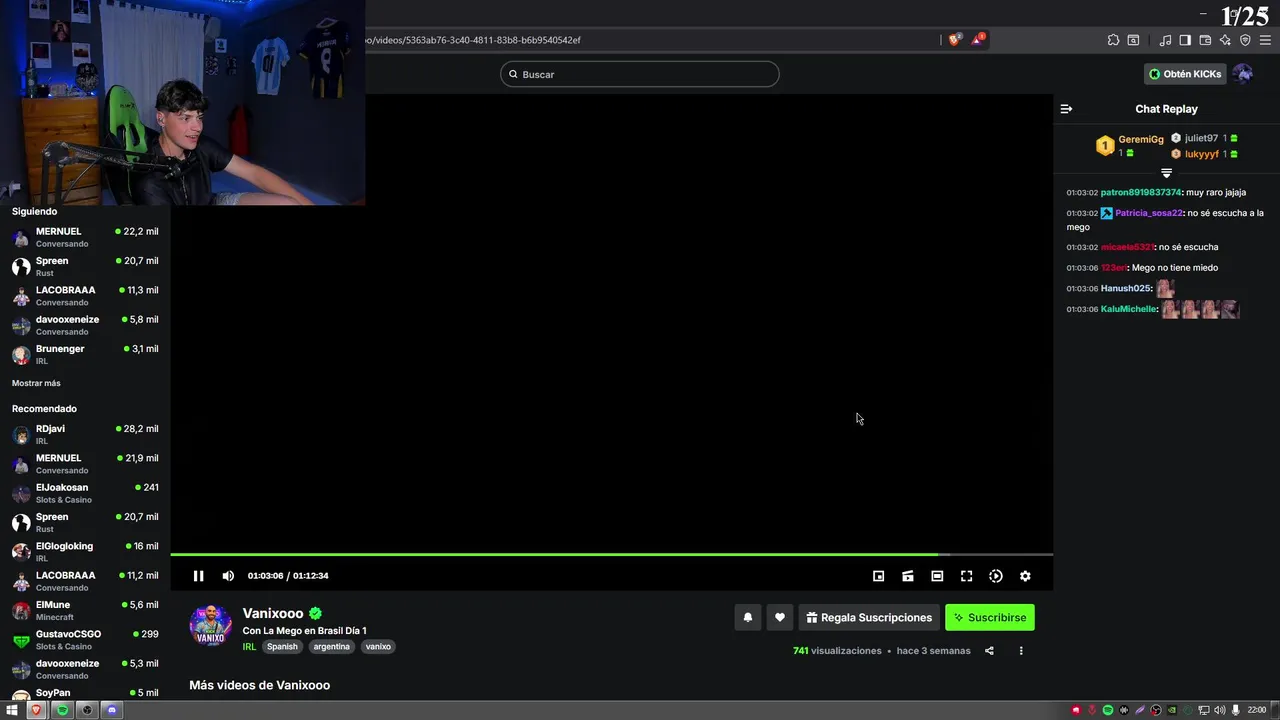
Task: Click the Vanixooo channel avatar
Action: coord(211,626)
